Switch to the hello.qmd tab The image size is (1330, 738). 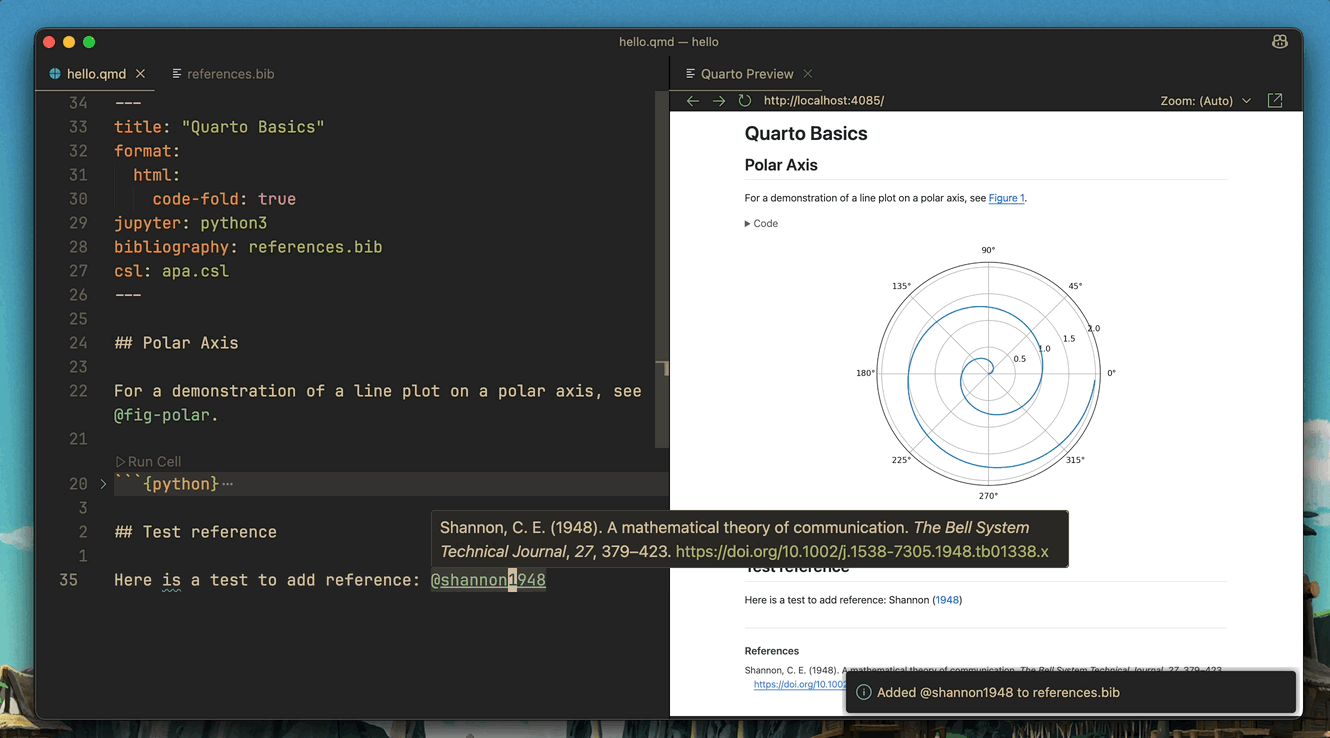click(x=96, y=74)
